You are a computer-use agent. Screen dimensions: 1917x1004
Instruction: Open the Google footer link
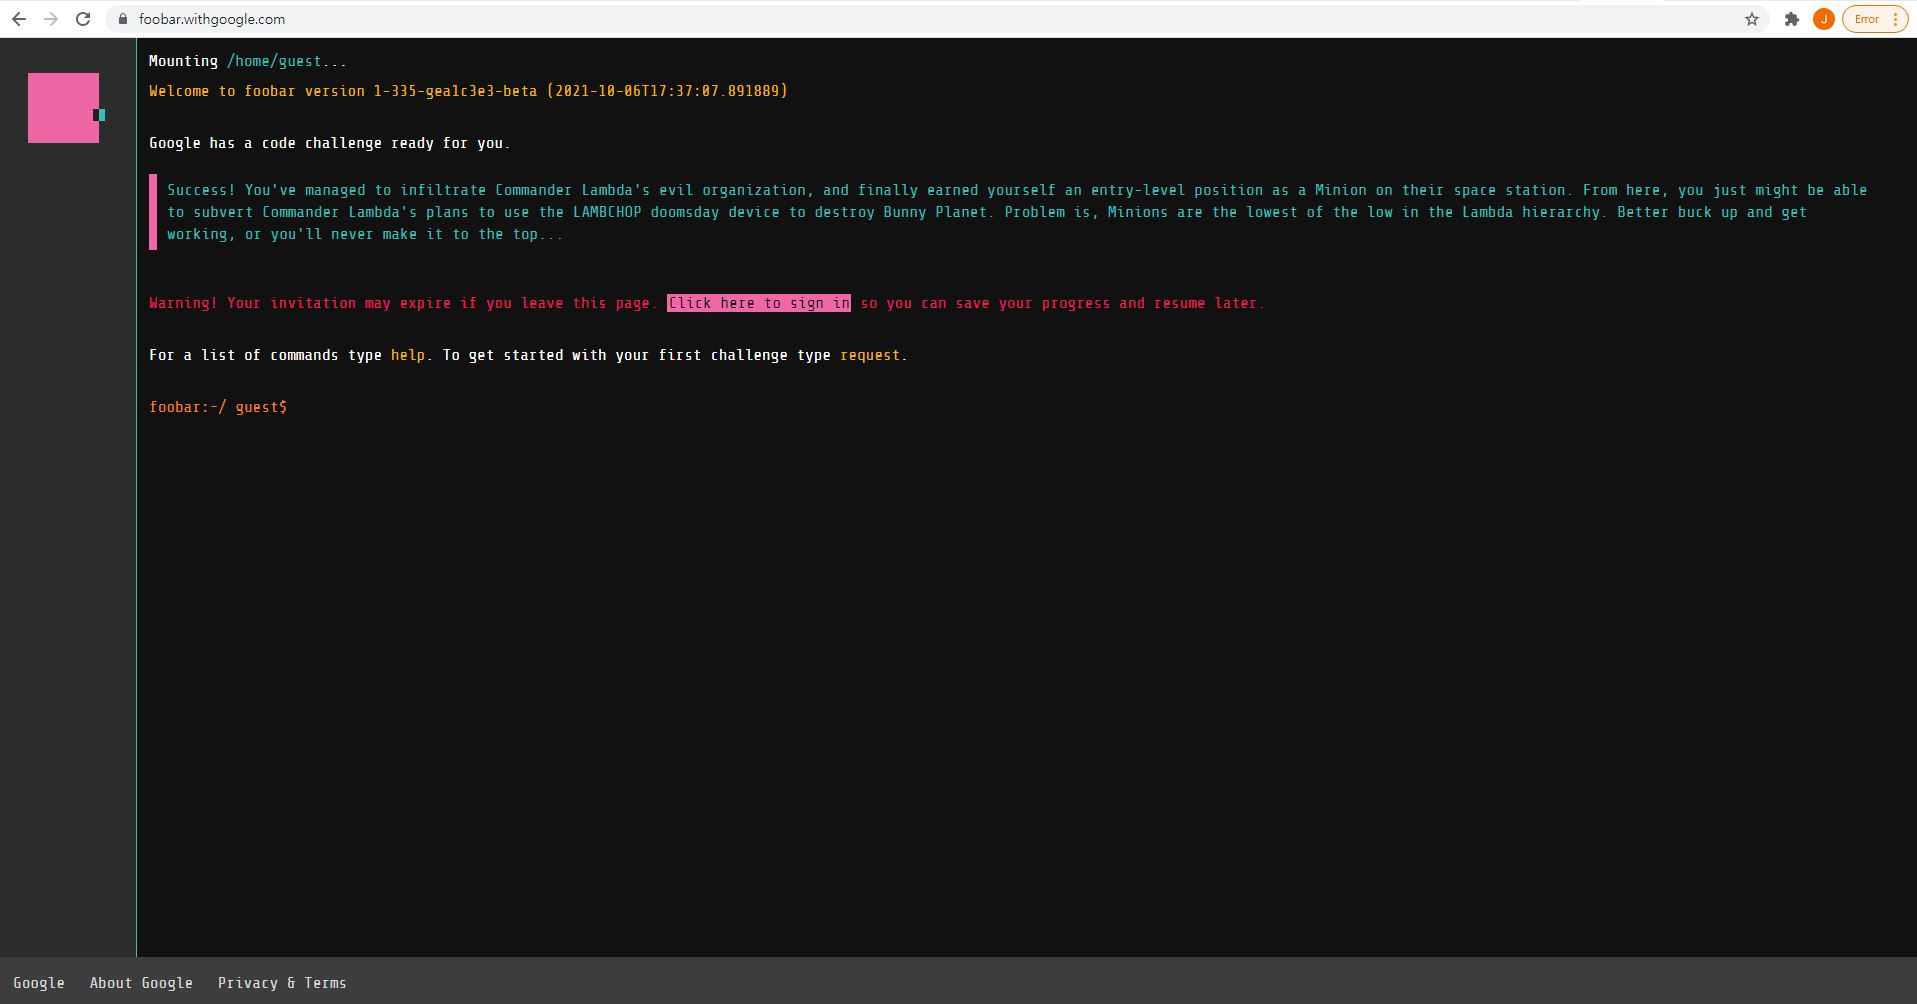pyautogui.click(x=39, y=983)
